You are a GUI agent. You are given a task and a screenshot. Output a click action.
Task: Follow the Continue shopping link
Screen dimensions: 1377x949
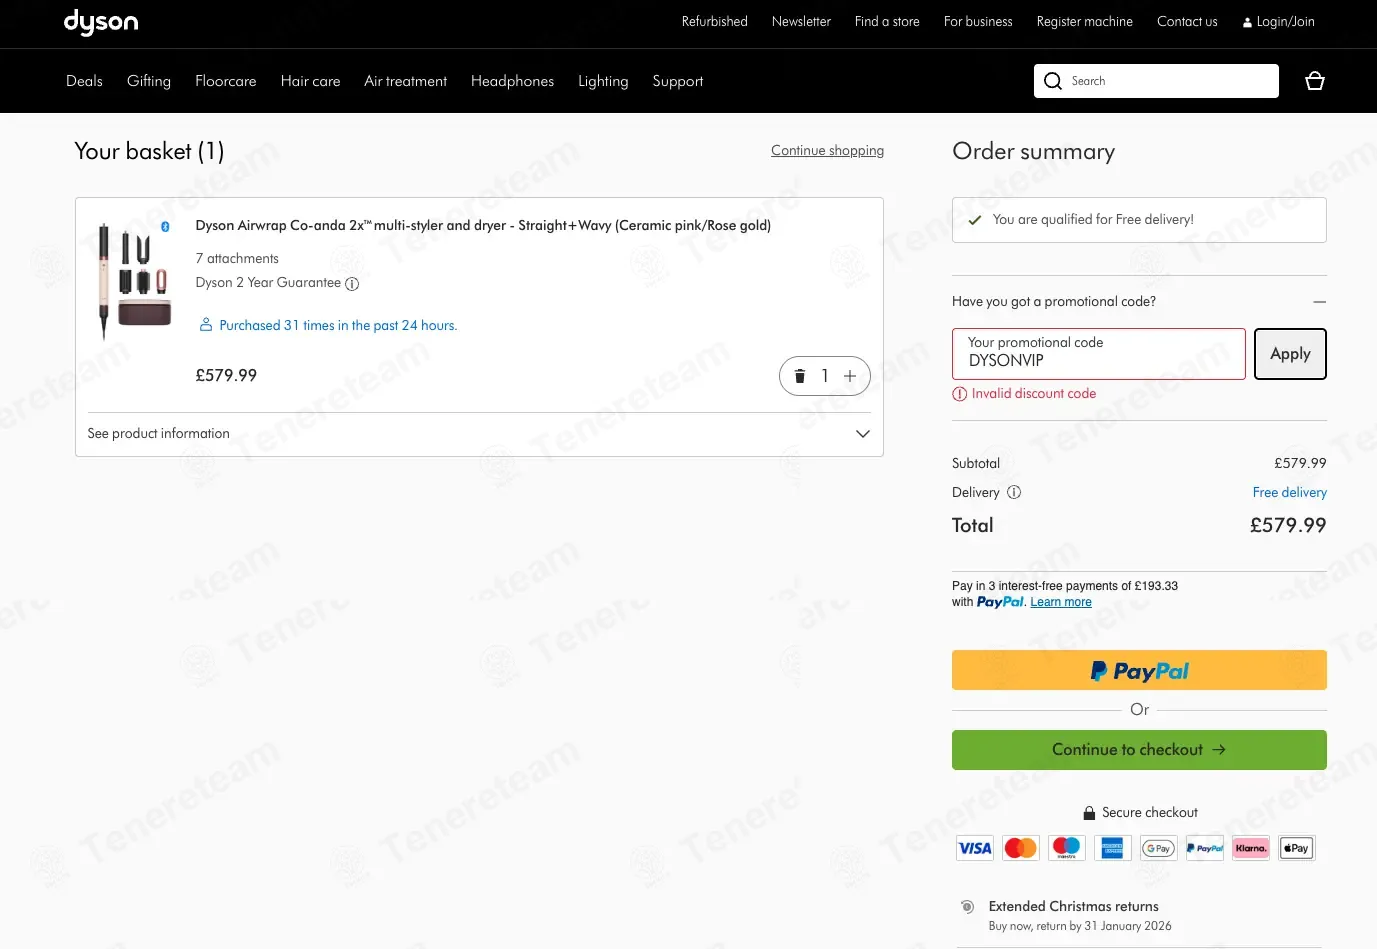[x=827, y=151]
